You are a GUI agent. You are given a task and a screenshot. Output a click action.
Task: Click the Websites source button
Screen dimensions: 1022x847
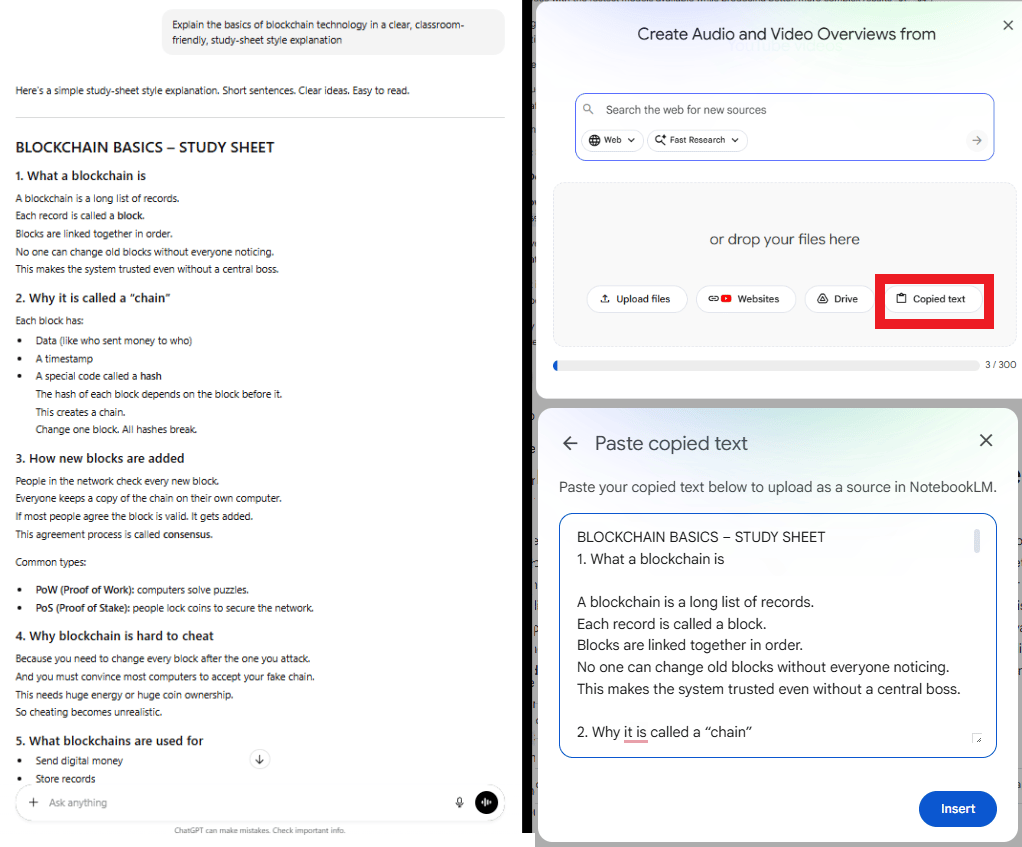coord(746,299)
